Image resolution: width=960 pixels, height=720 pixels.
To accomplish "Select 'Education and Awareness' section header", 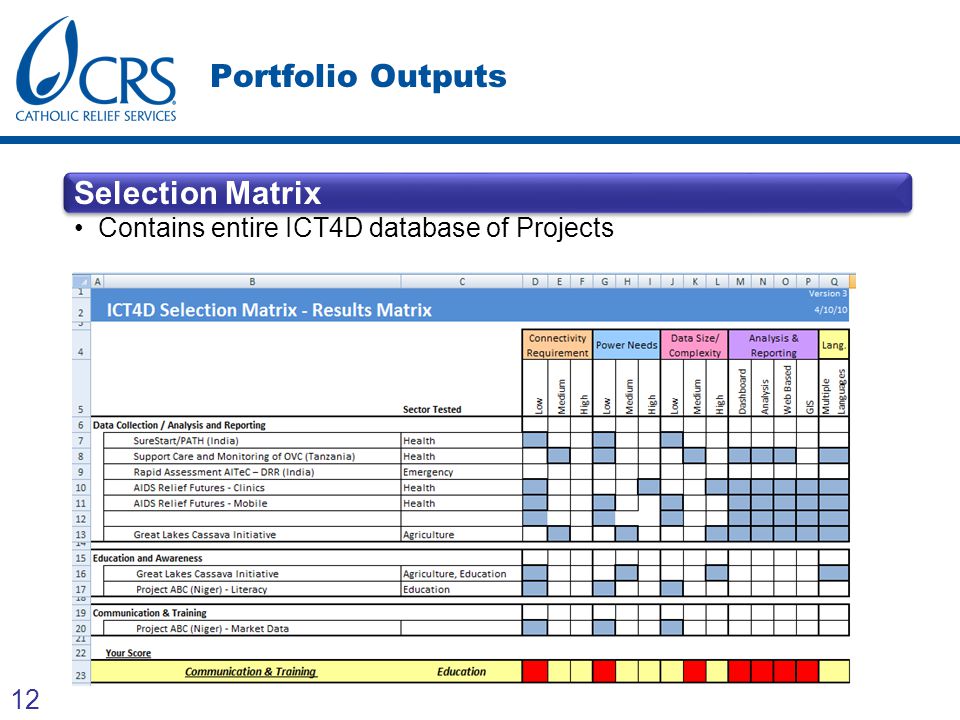I will tap(148, 558).
